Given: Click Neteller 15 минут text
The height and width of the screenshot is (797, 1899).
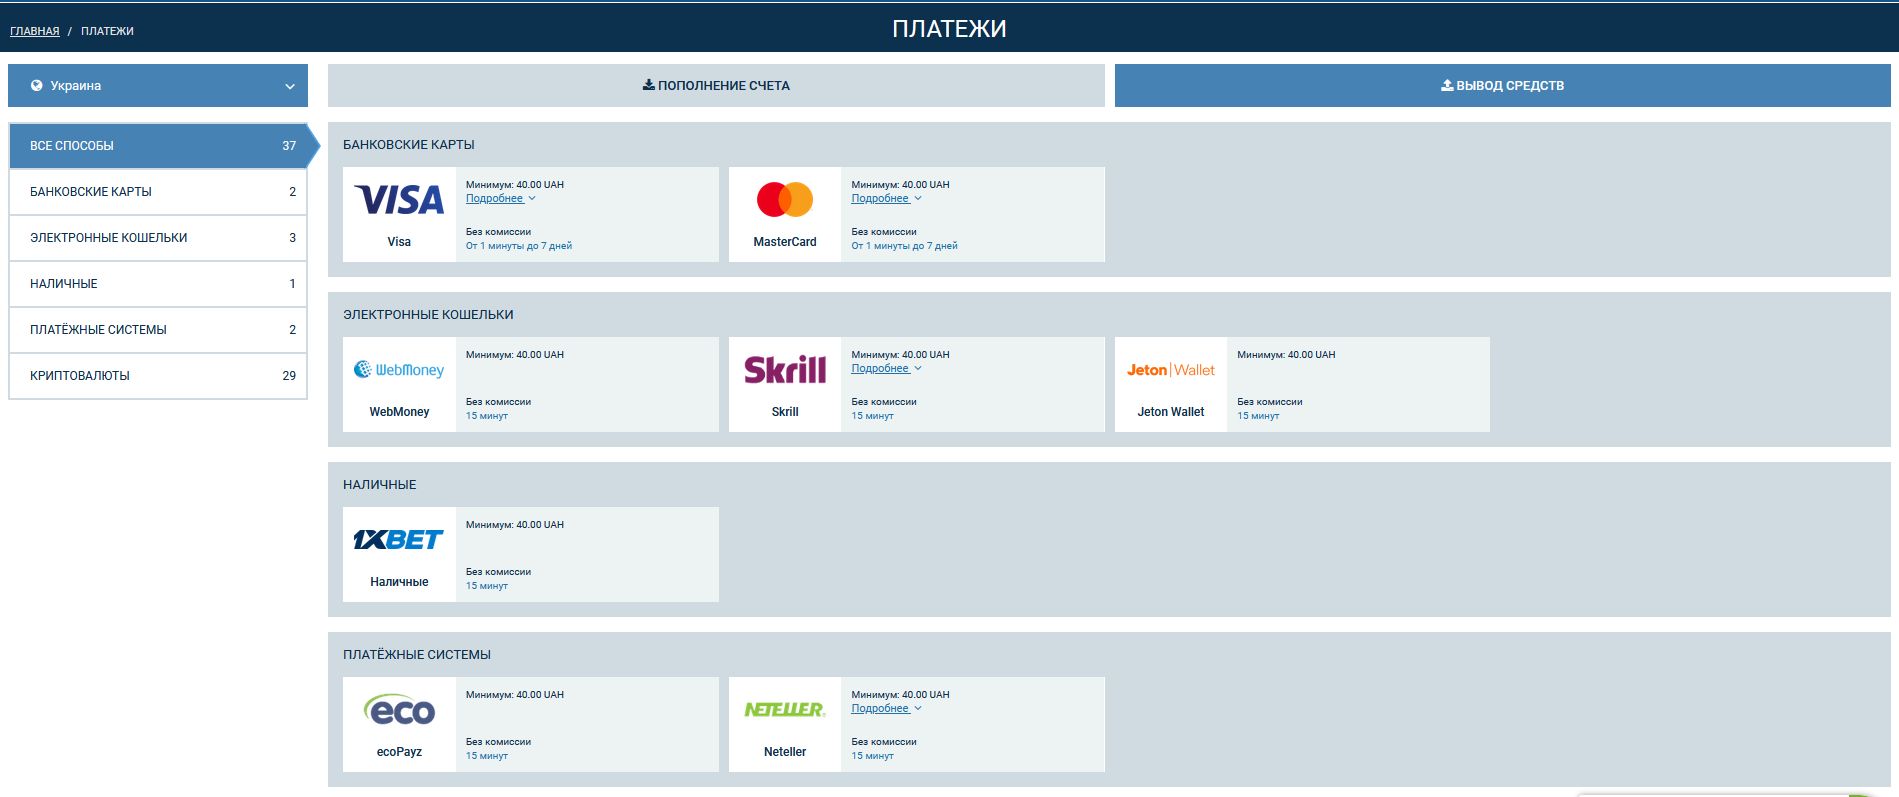Looking at the screenshot, I should pyautogui.click(x=873, y=756).
